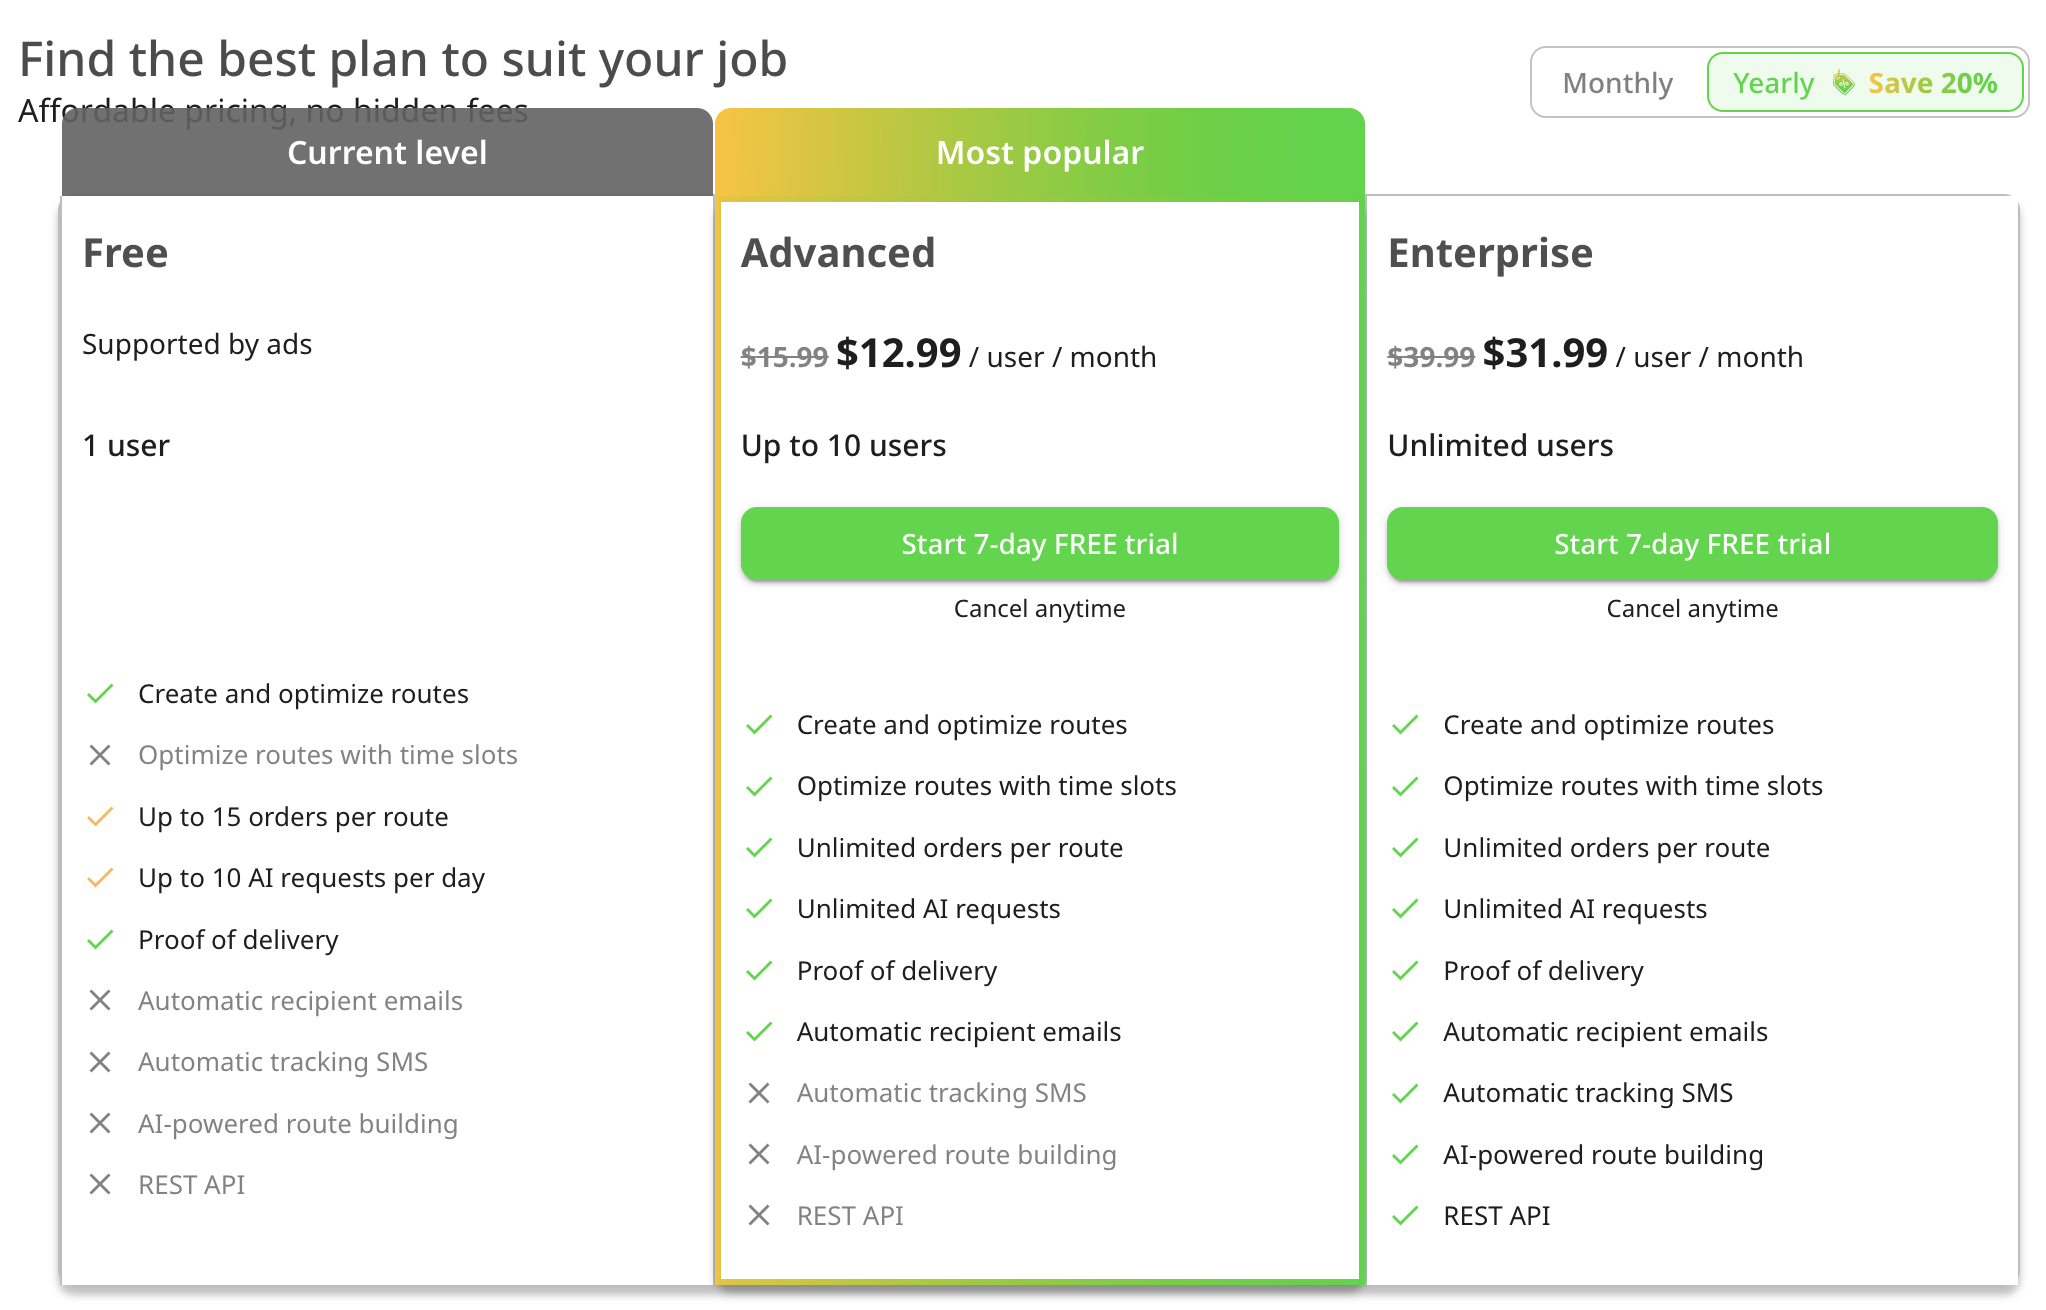Click the check beside Free plan Proof of delivery

point(100,940)
